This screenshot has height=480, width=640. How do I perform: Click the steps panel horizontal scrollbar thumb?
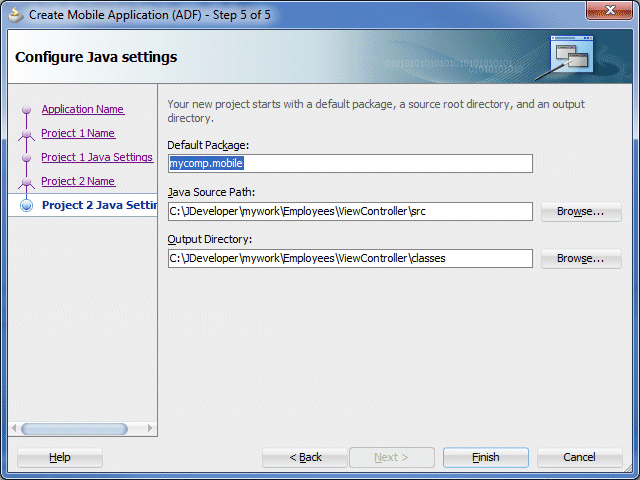pos(74,429)
